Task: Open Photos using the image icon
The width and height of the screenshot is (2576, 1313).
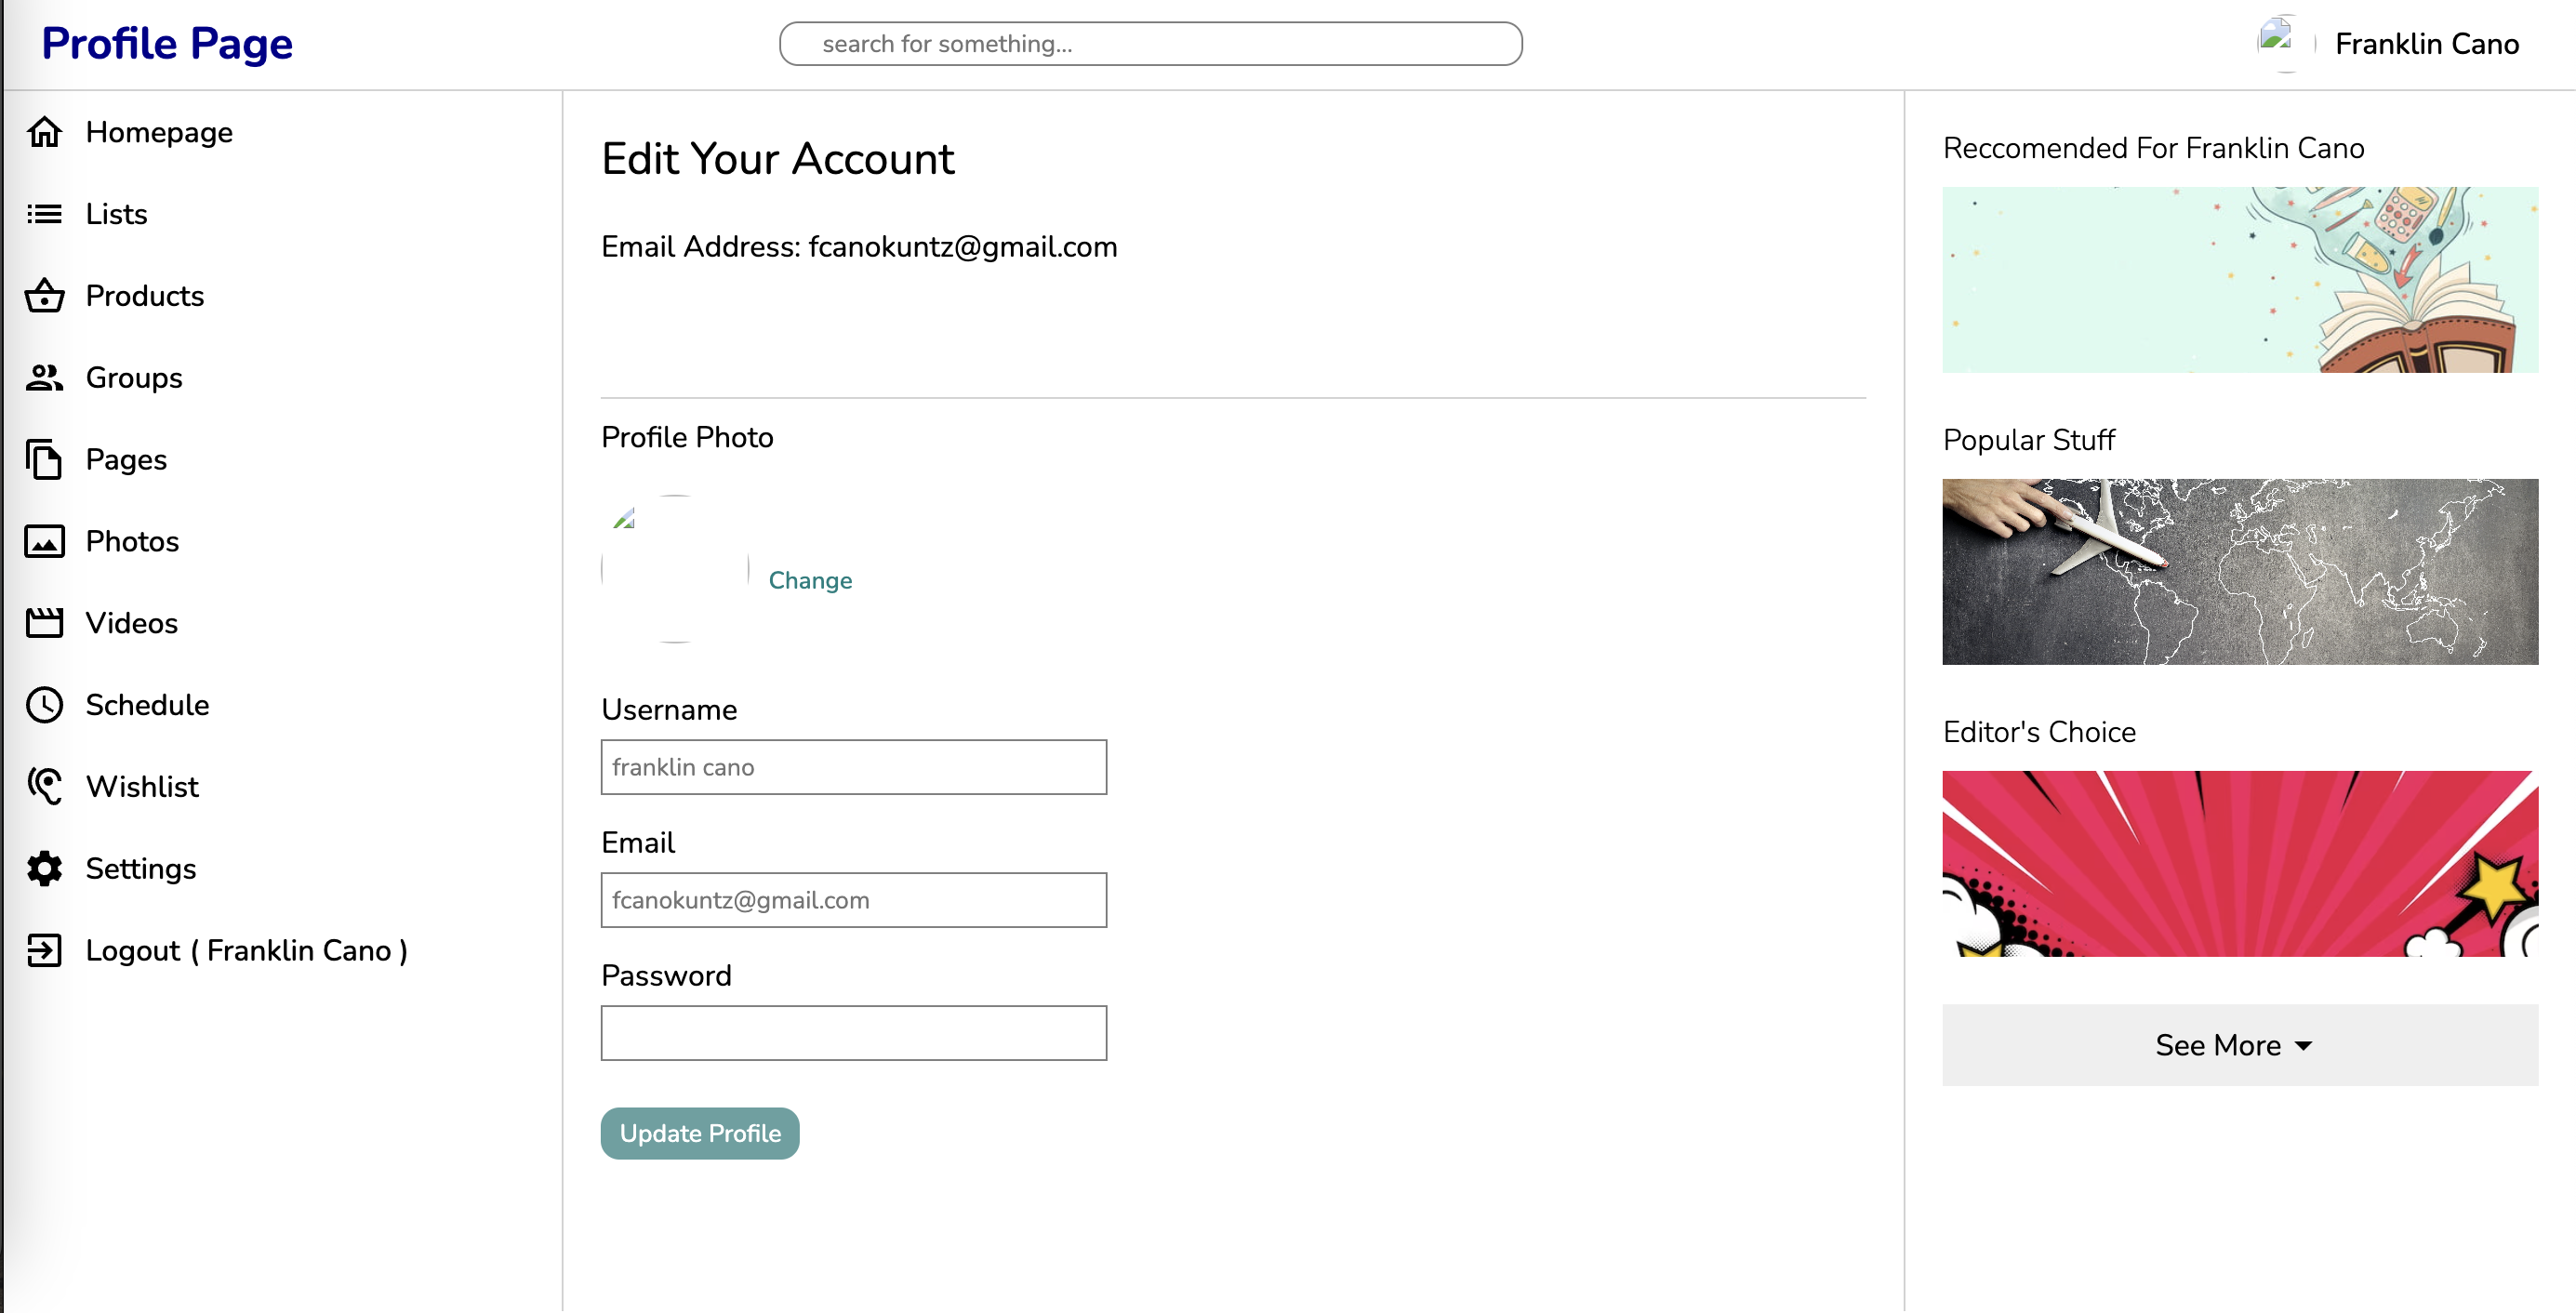Action: (45, 541)
